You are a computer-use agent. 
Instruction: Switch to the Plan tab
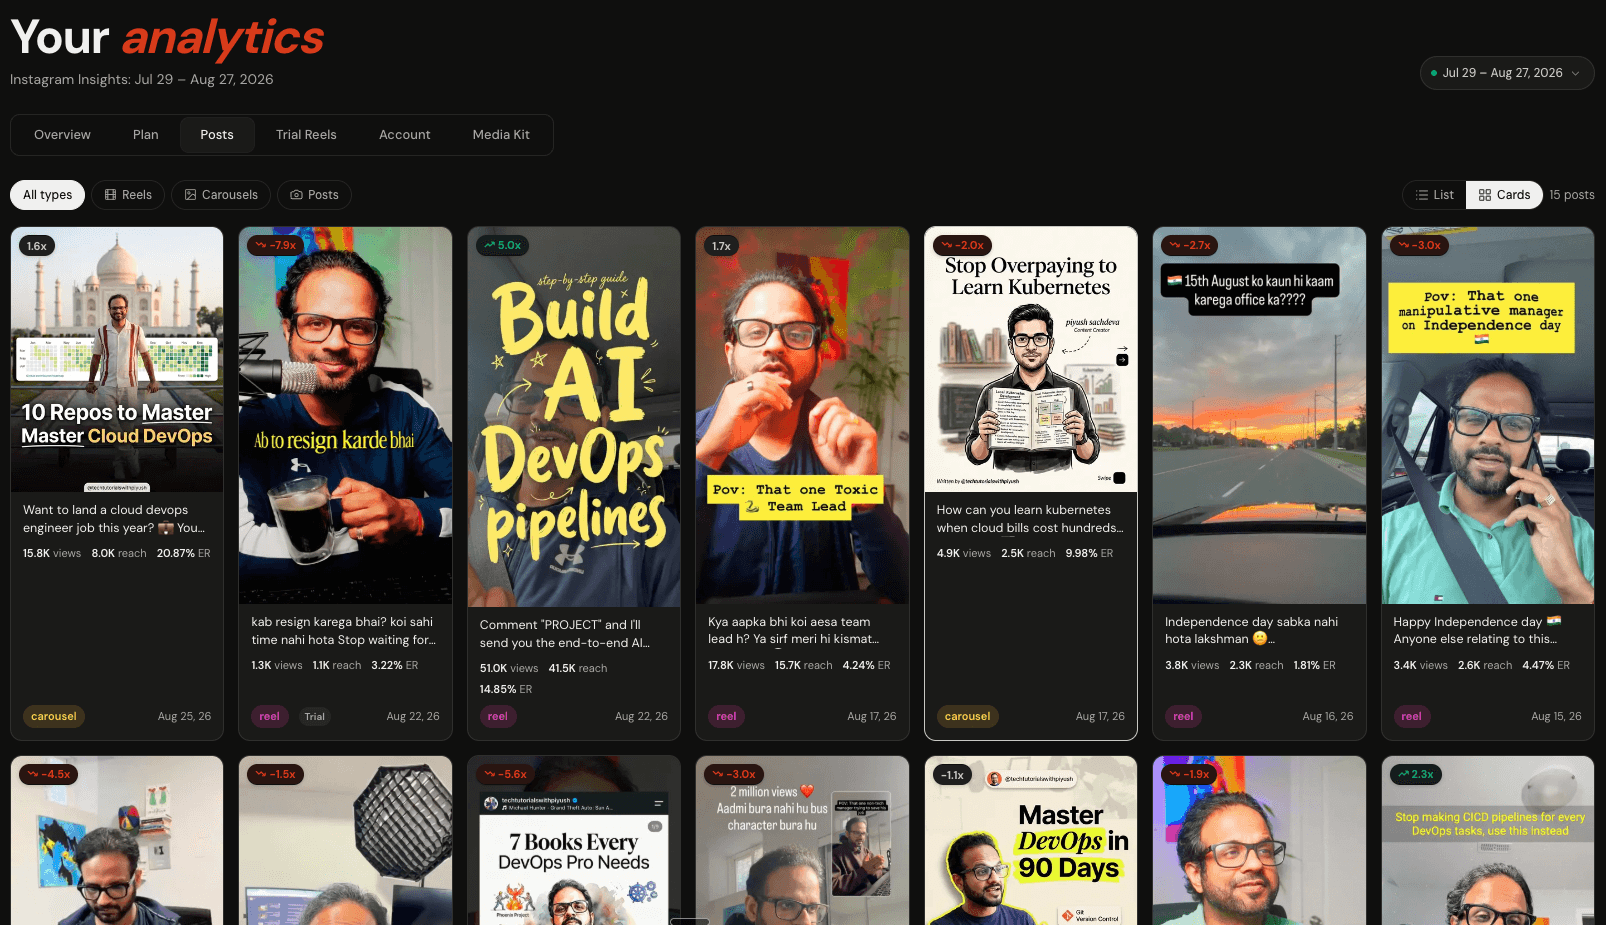pyautogui.click(x=146, y=135)
